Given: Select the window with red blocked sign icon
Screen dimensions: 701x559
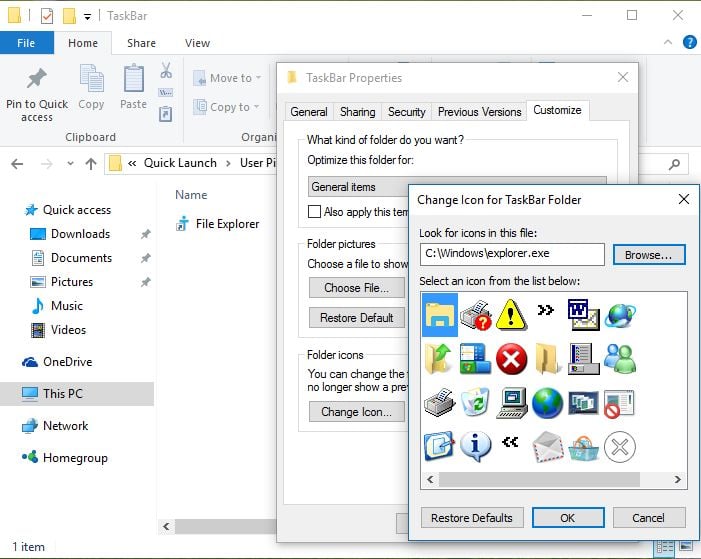Looking at the screenshot, I should coord(619,404).
